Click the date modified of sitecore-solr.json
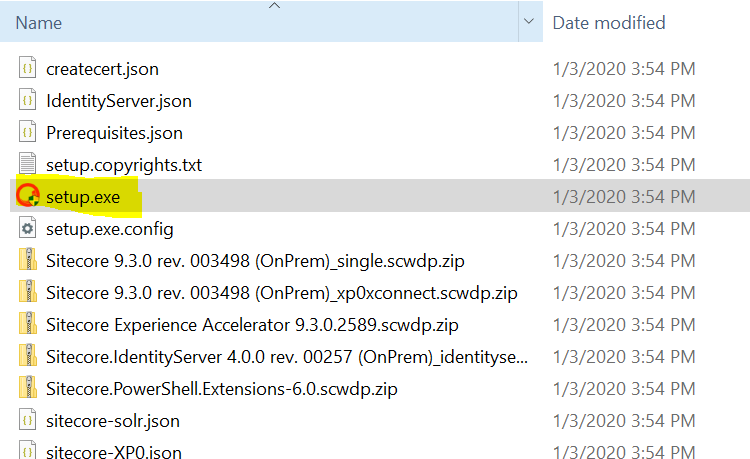750x459 pixels. [624, 421]
